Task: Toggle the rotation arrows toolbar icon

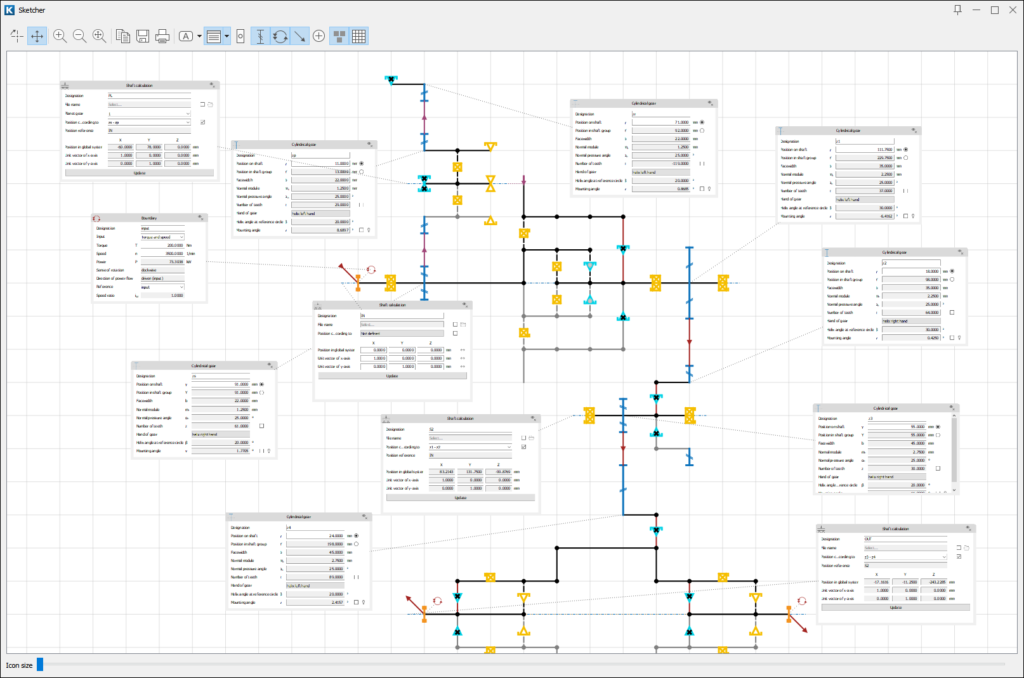Action: coord(280,36)
